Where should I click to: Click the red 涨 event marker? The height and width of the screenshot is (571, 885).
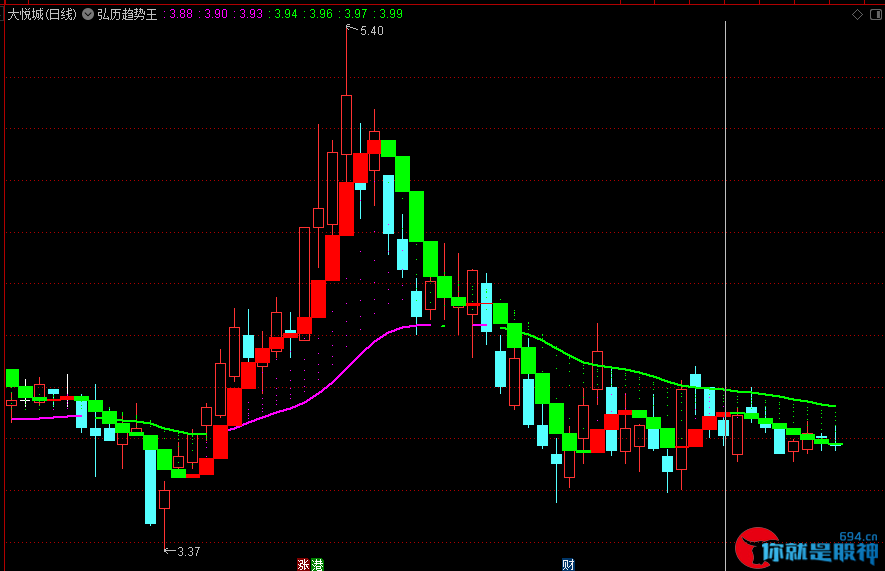tap(303, 564)
